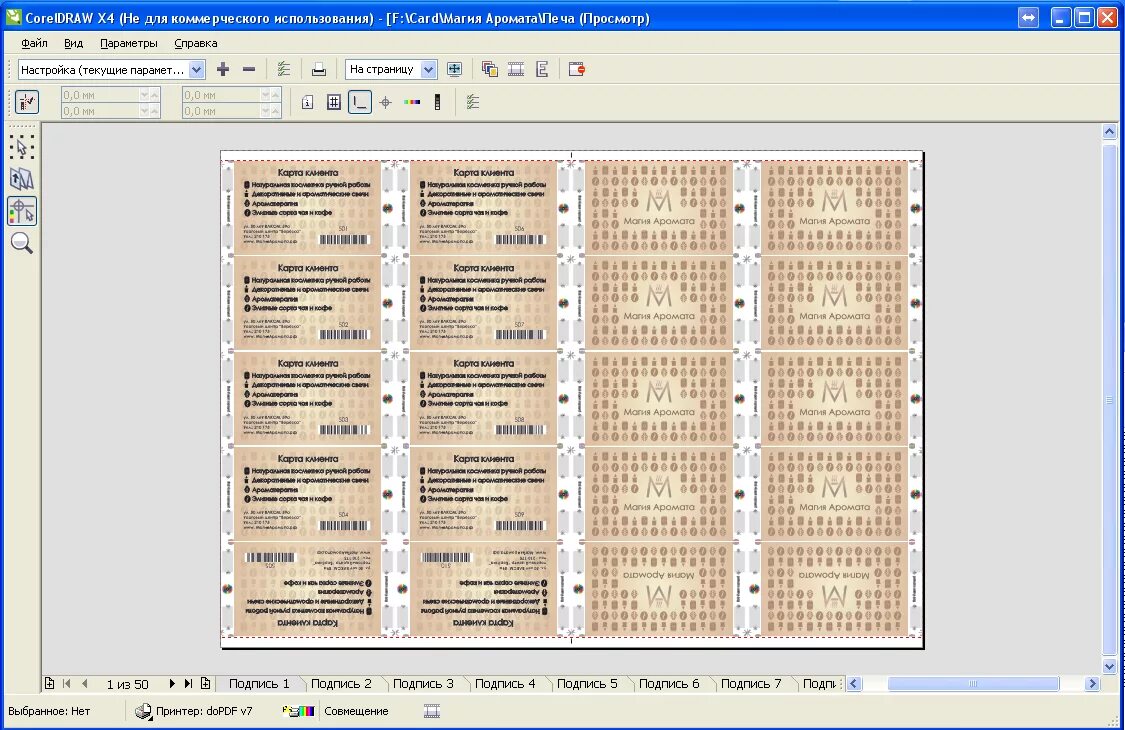Click the printer Print icon

click(x=319, y=69)
